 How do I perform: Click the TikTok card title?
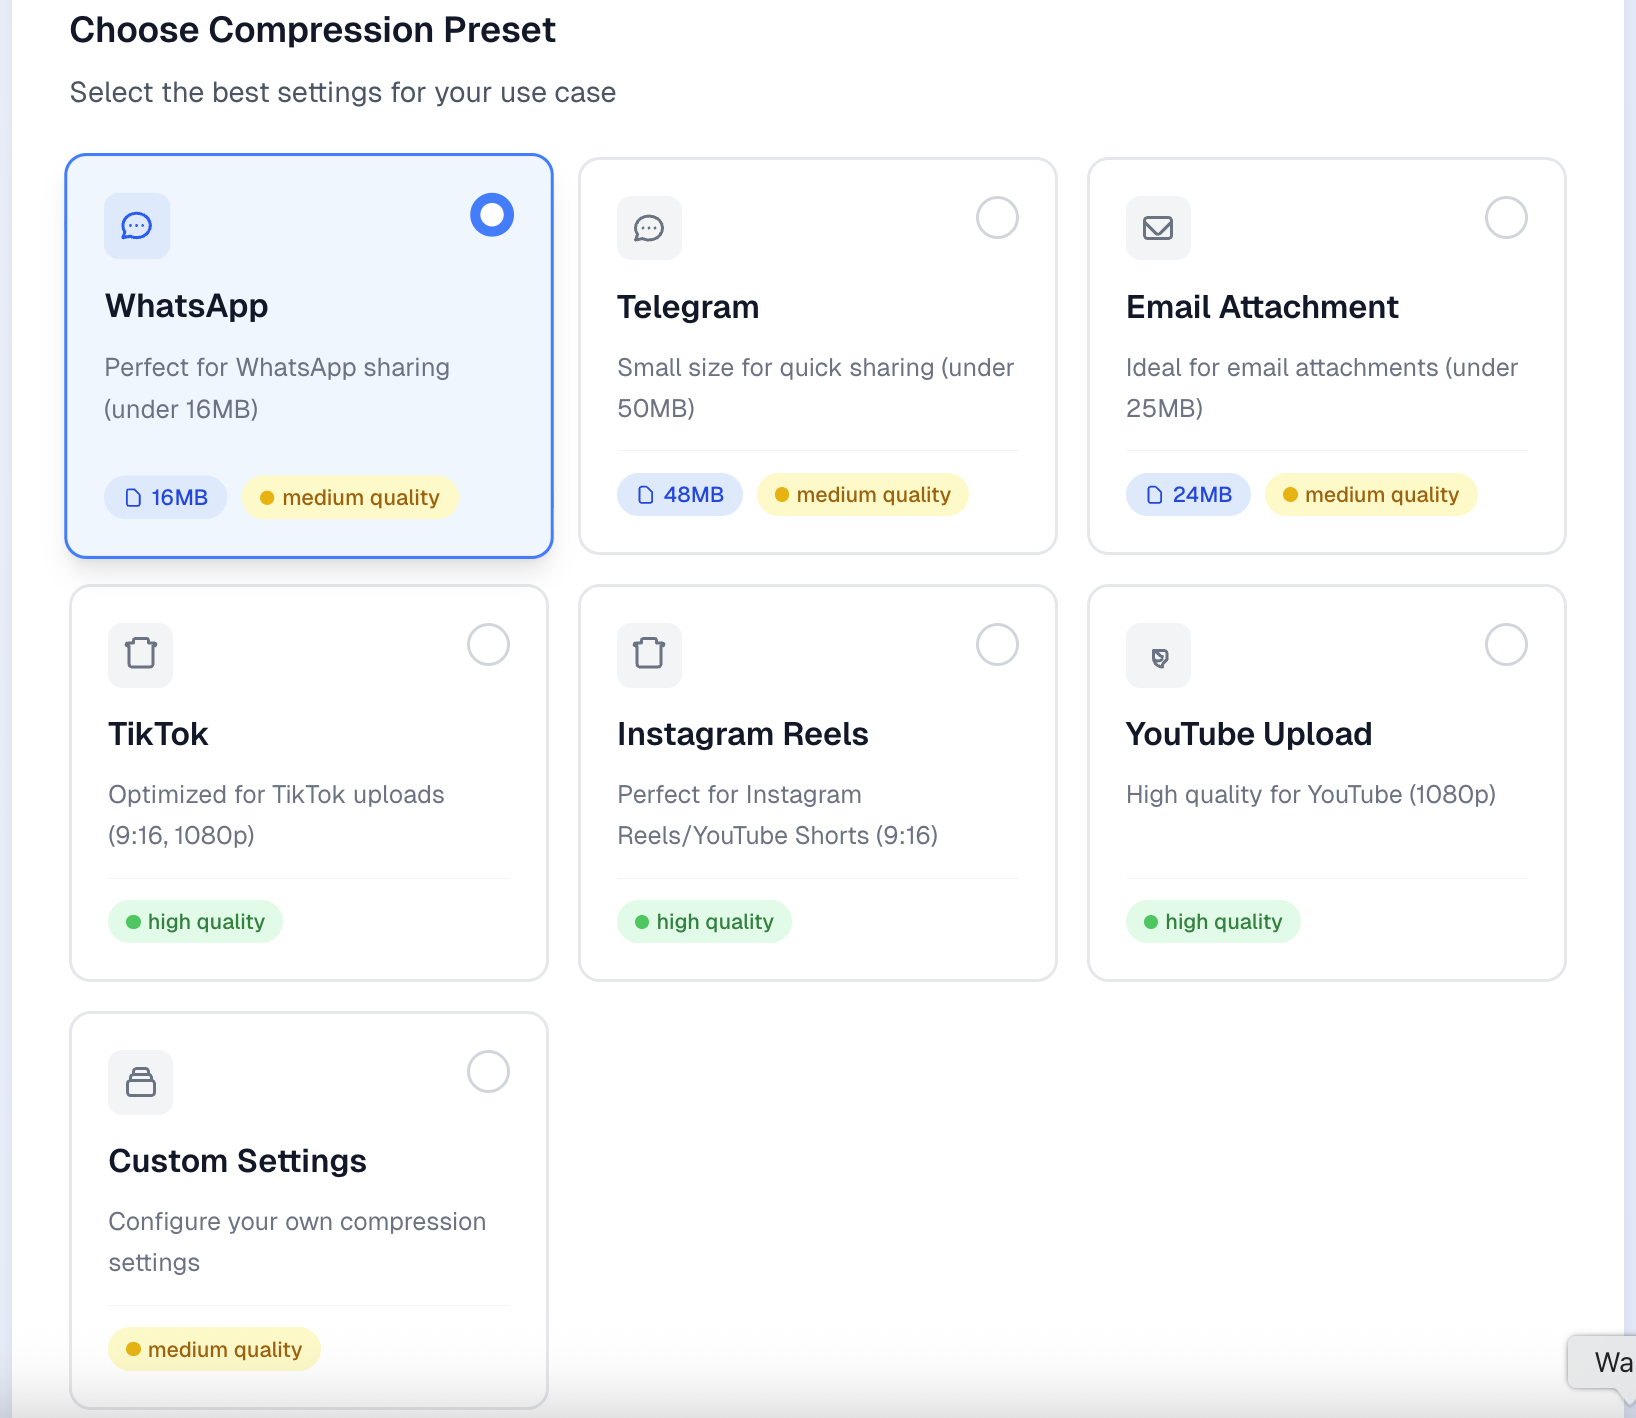158,734
